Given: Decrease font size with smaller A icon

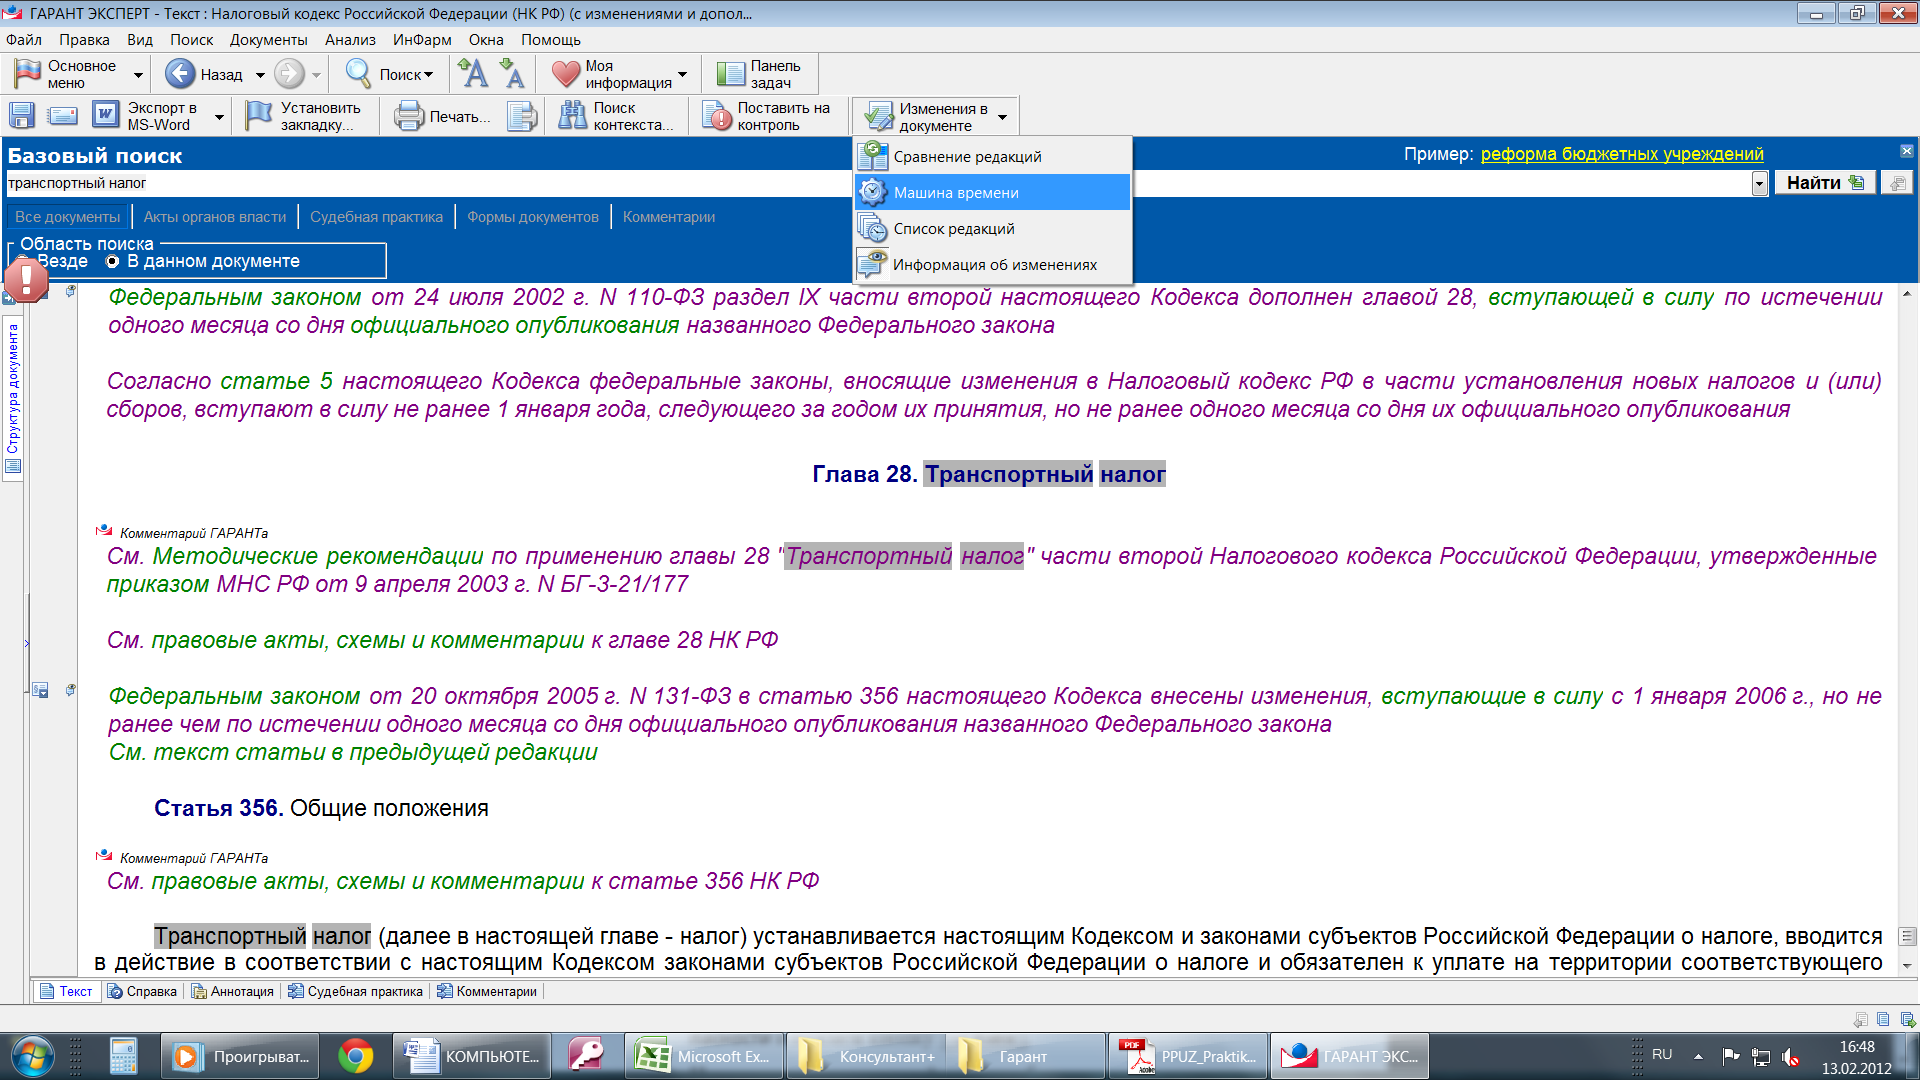Looking at the screenshot, I should click(x=512, y=74).
